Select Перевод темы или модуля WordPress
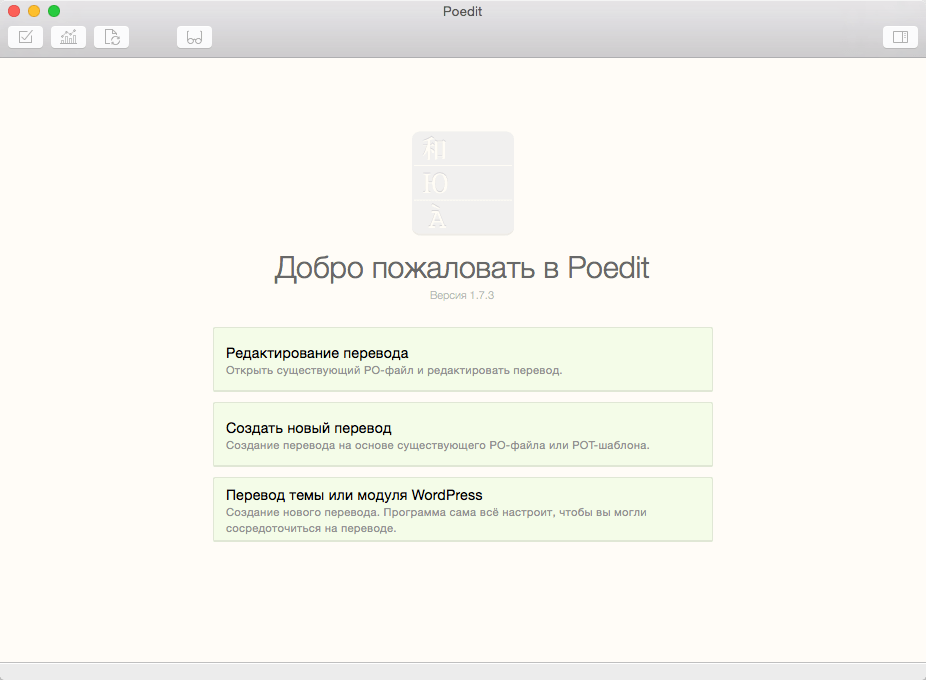This screenshot has width=926, height=680. [x=463, y=509]
